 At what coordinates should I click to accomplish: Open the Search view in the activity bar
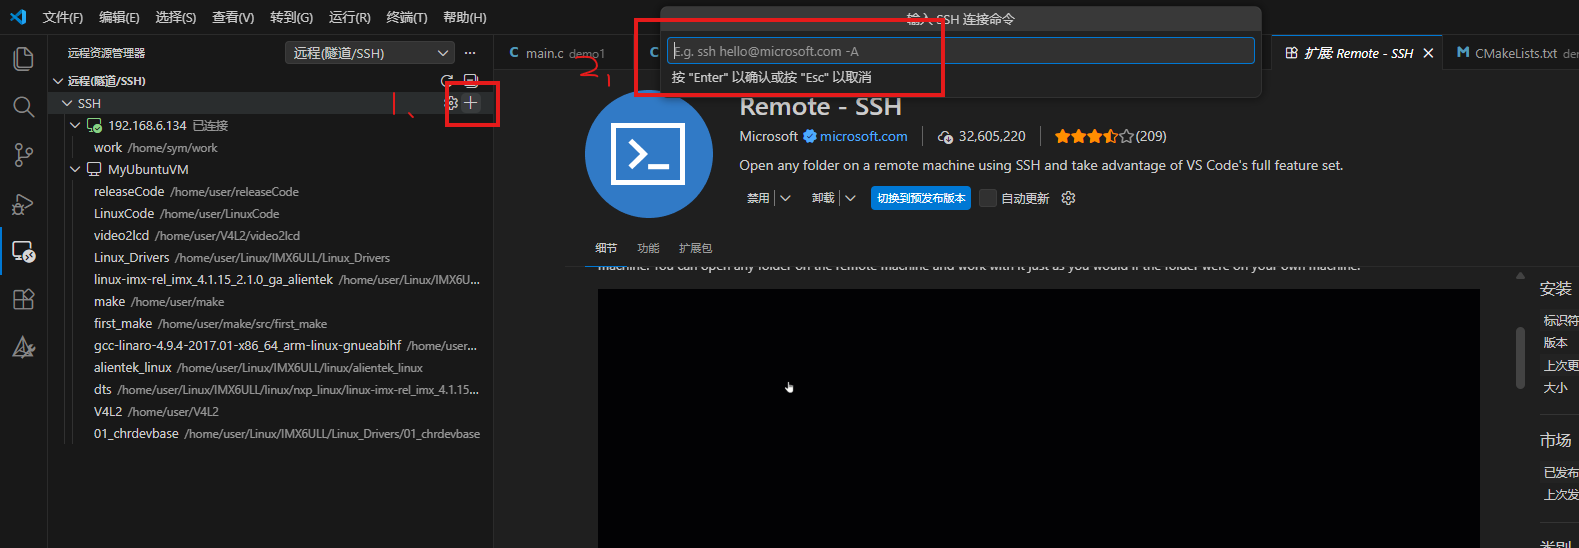pyautogui.click(x=23, y=106)
